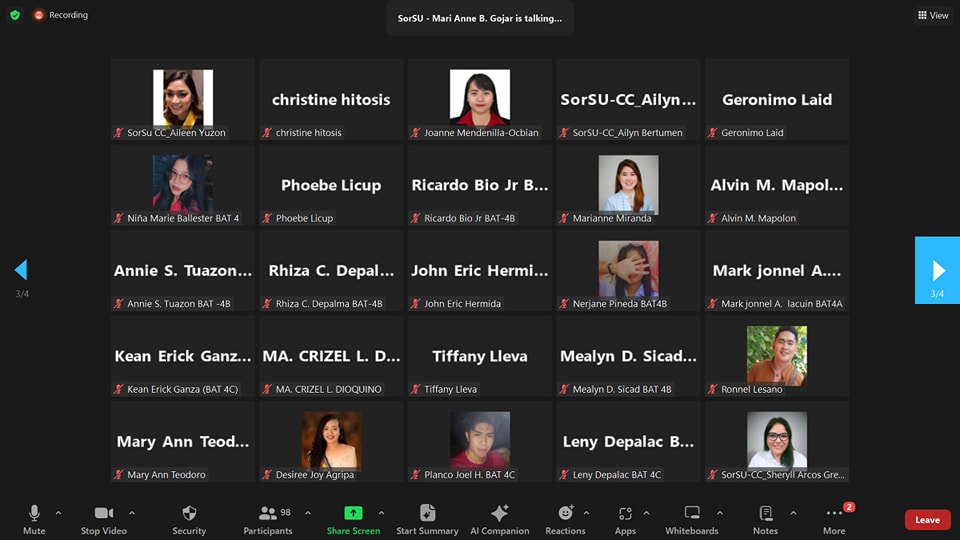Click the red Leave button
This screenshot has width=960, height=540.
pos(927,520)
